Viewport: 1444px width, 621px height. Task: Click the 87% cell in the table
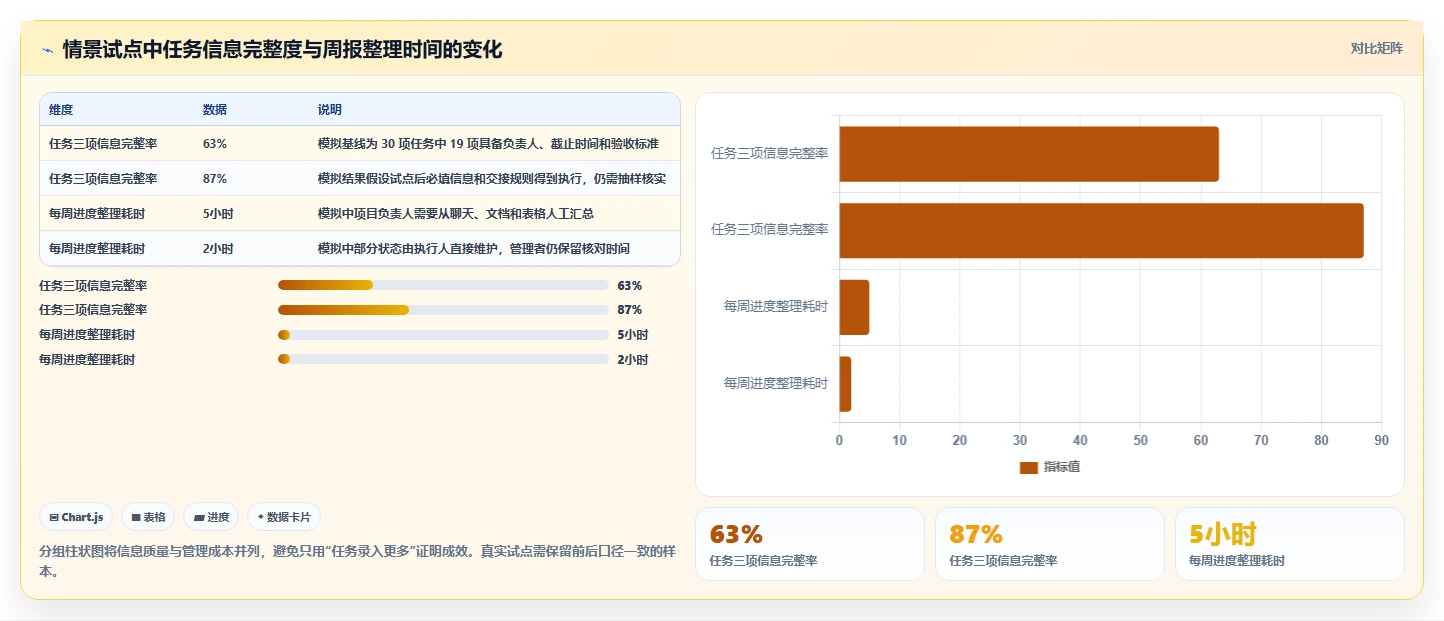(215, 179)
